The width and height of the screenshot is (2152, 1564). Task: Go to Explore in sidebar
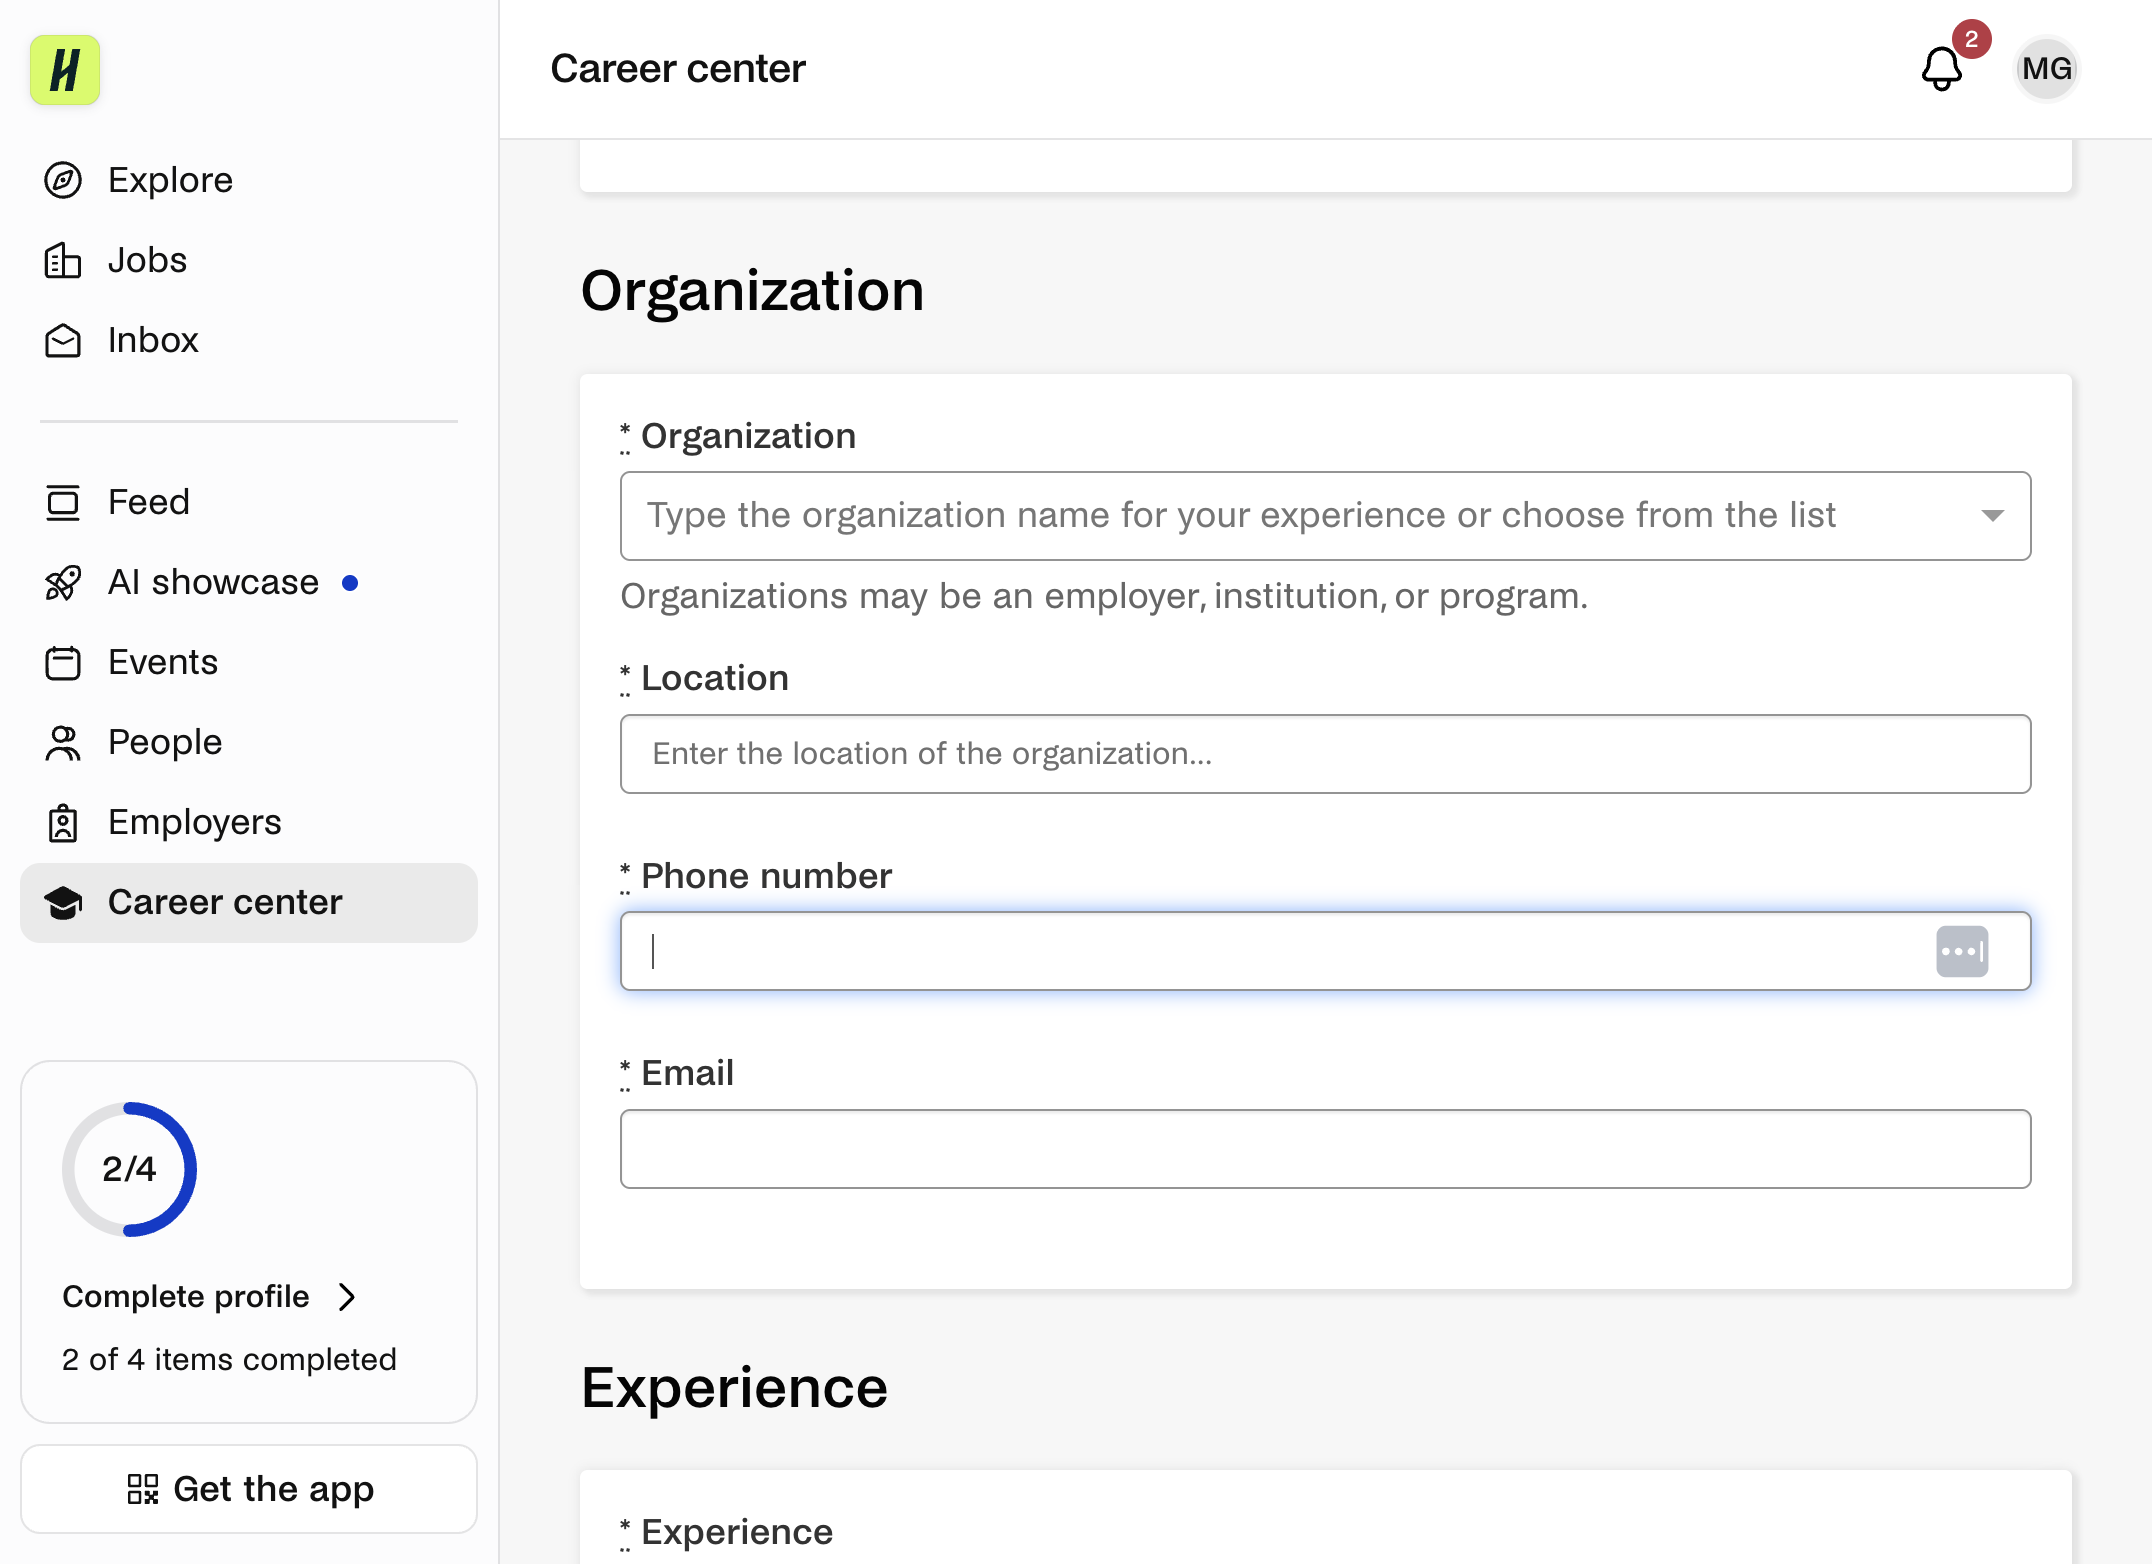coord(248,180)
